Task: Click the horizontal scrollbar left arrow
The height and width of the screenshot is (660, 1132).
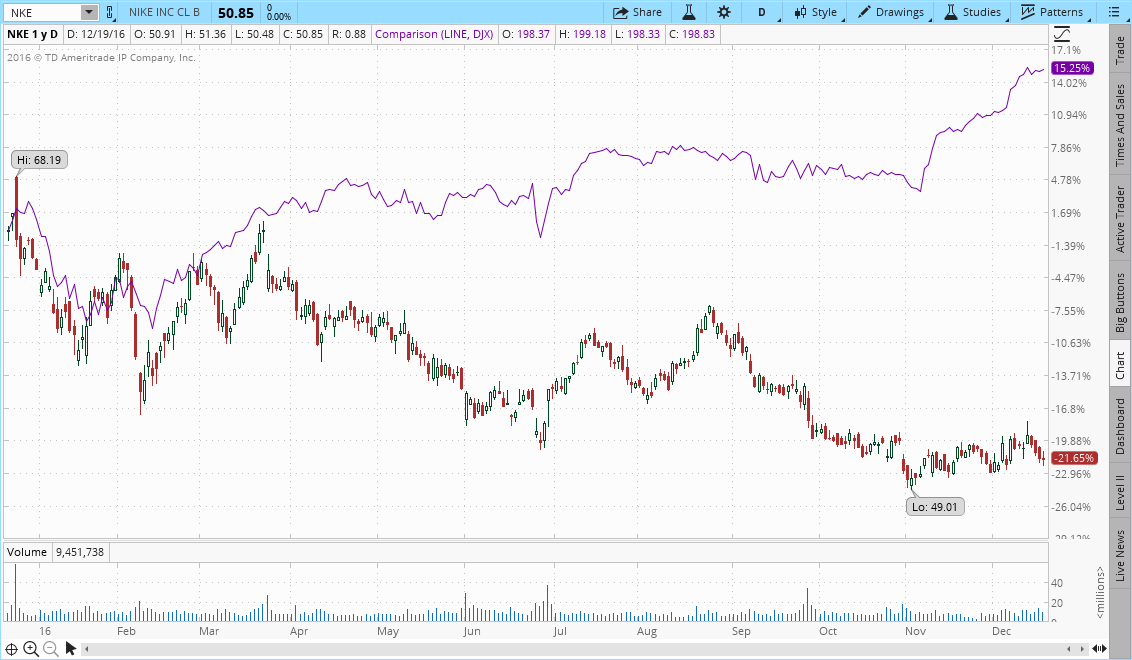Action: tap(87, 649)
